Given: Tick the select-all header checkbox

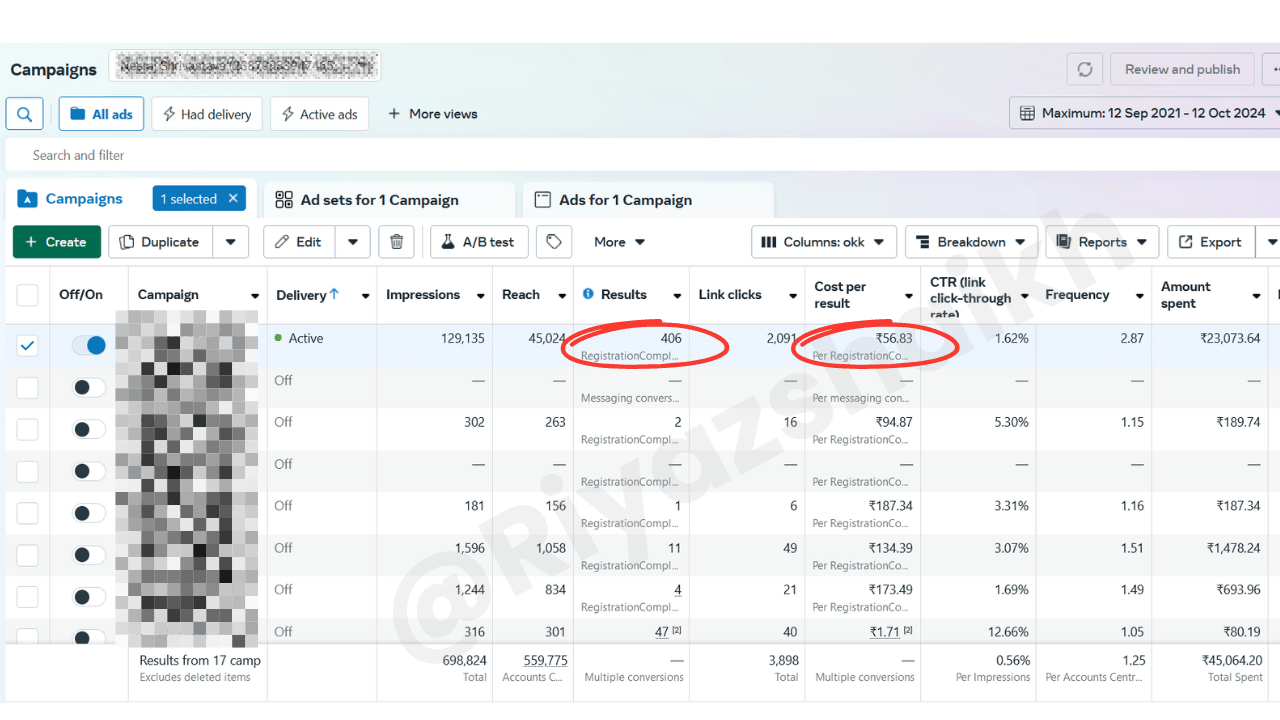Looking at the screenshot, I should click(x=27, y=295).
